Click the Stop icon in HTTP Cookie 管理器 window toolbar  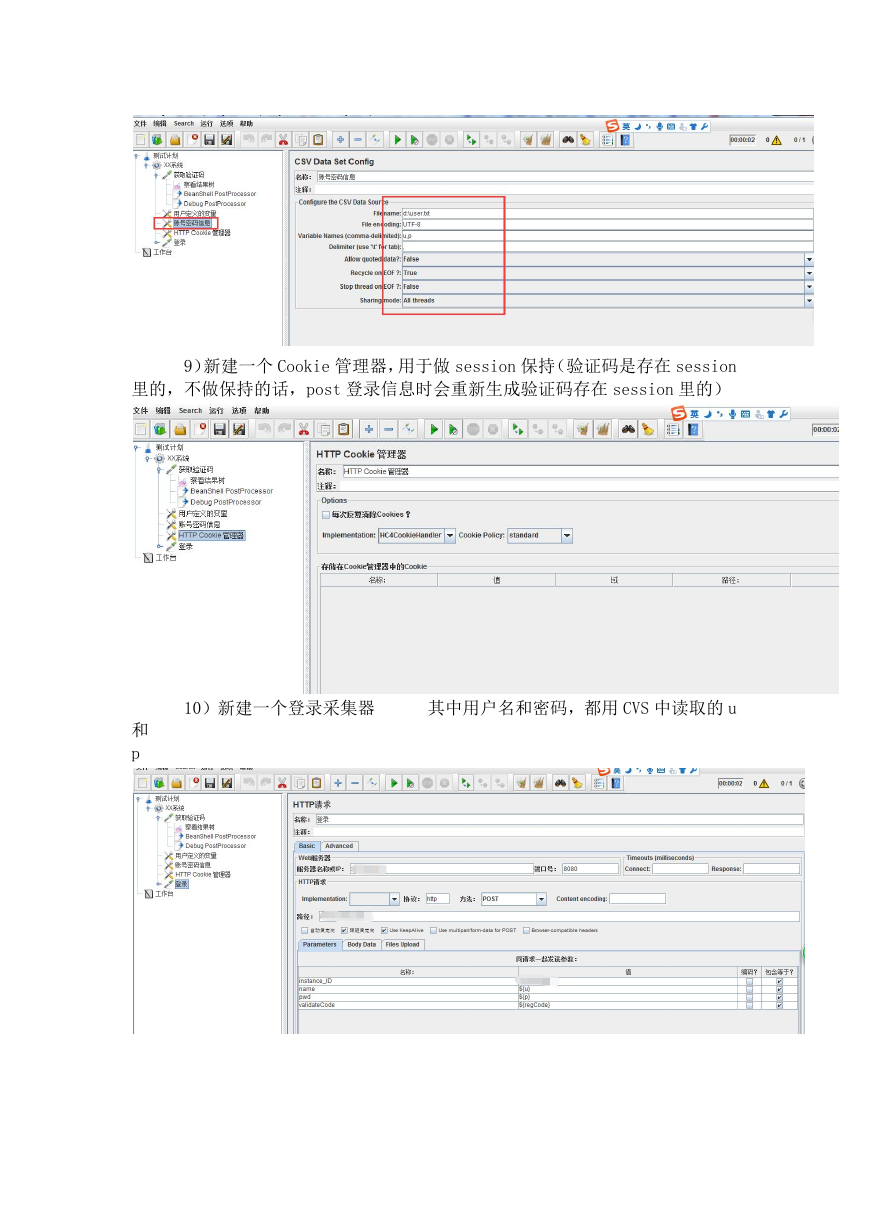[473, 429]
